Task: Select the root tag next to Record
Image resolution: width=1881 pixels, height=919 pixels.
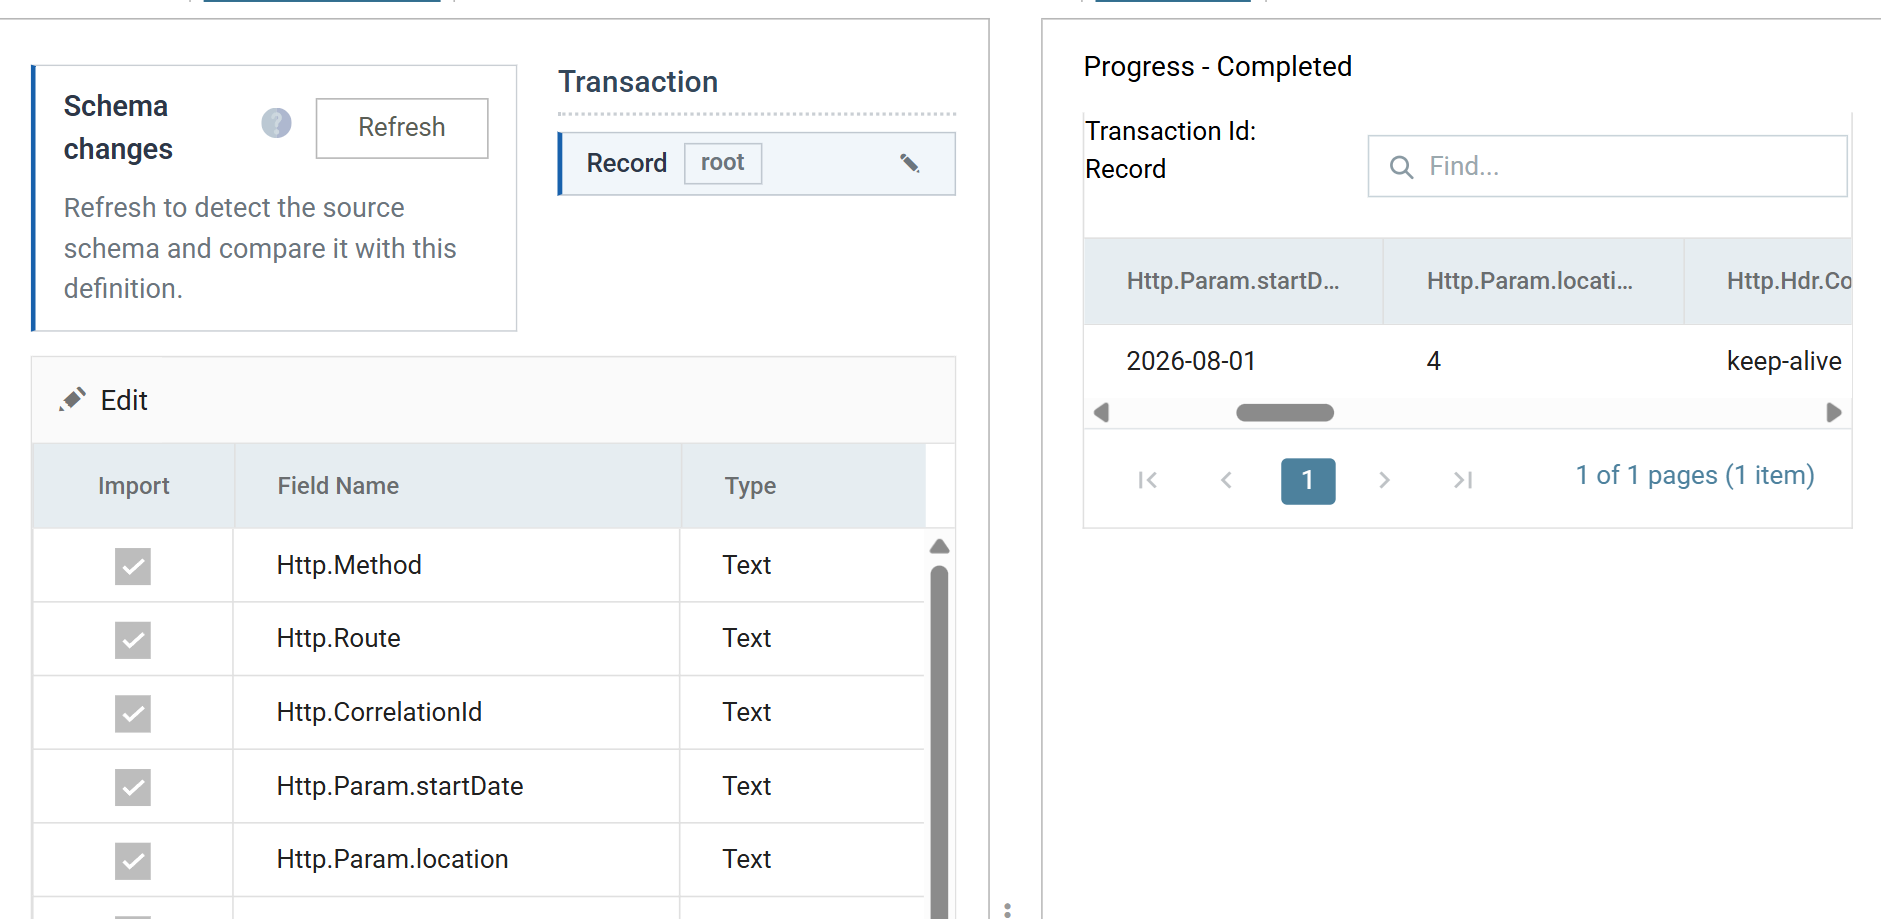Action: click(x=722, y=163)
